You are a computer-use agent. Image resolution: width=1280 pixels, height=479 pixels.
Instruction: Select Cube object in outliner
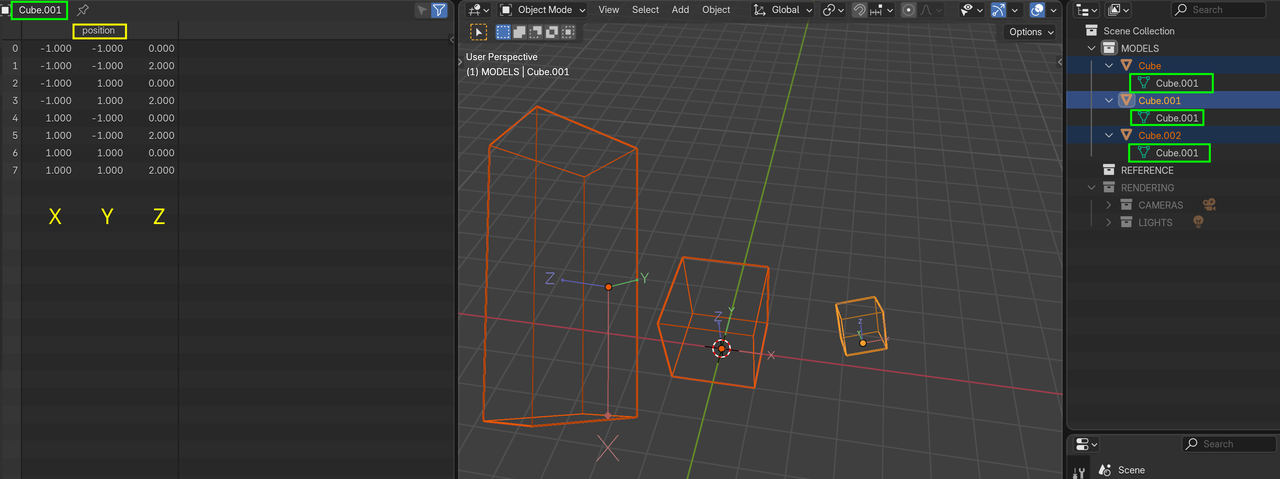(x=1150, y=66)
